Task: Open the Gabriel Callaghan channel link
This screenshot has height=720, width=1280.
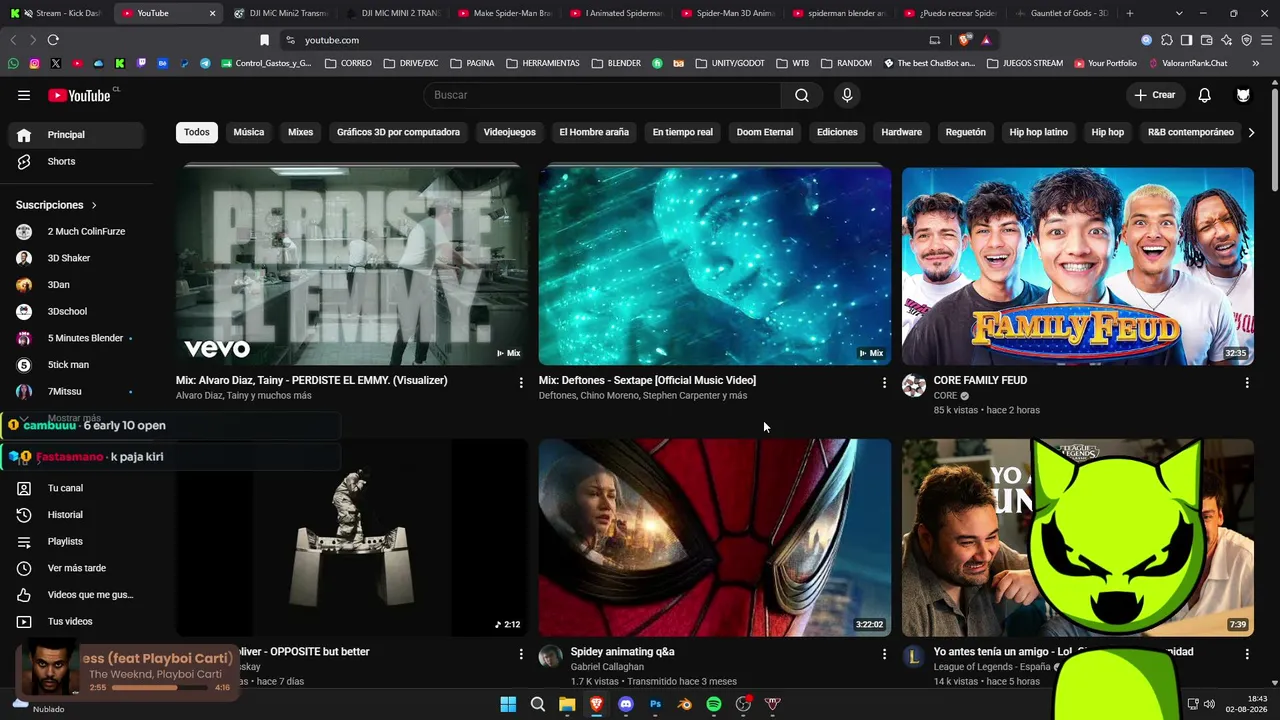Action: pyautogui.click(x=607, y=667)
